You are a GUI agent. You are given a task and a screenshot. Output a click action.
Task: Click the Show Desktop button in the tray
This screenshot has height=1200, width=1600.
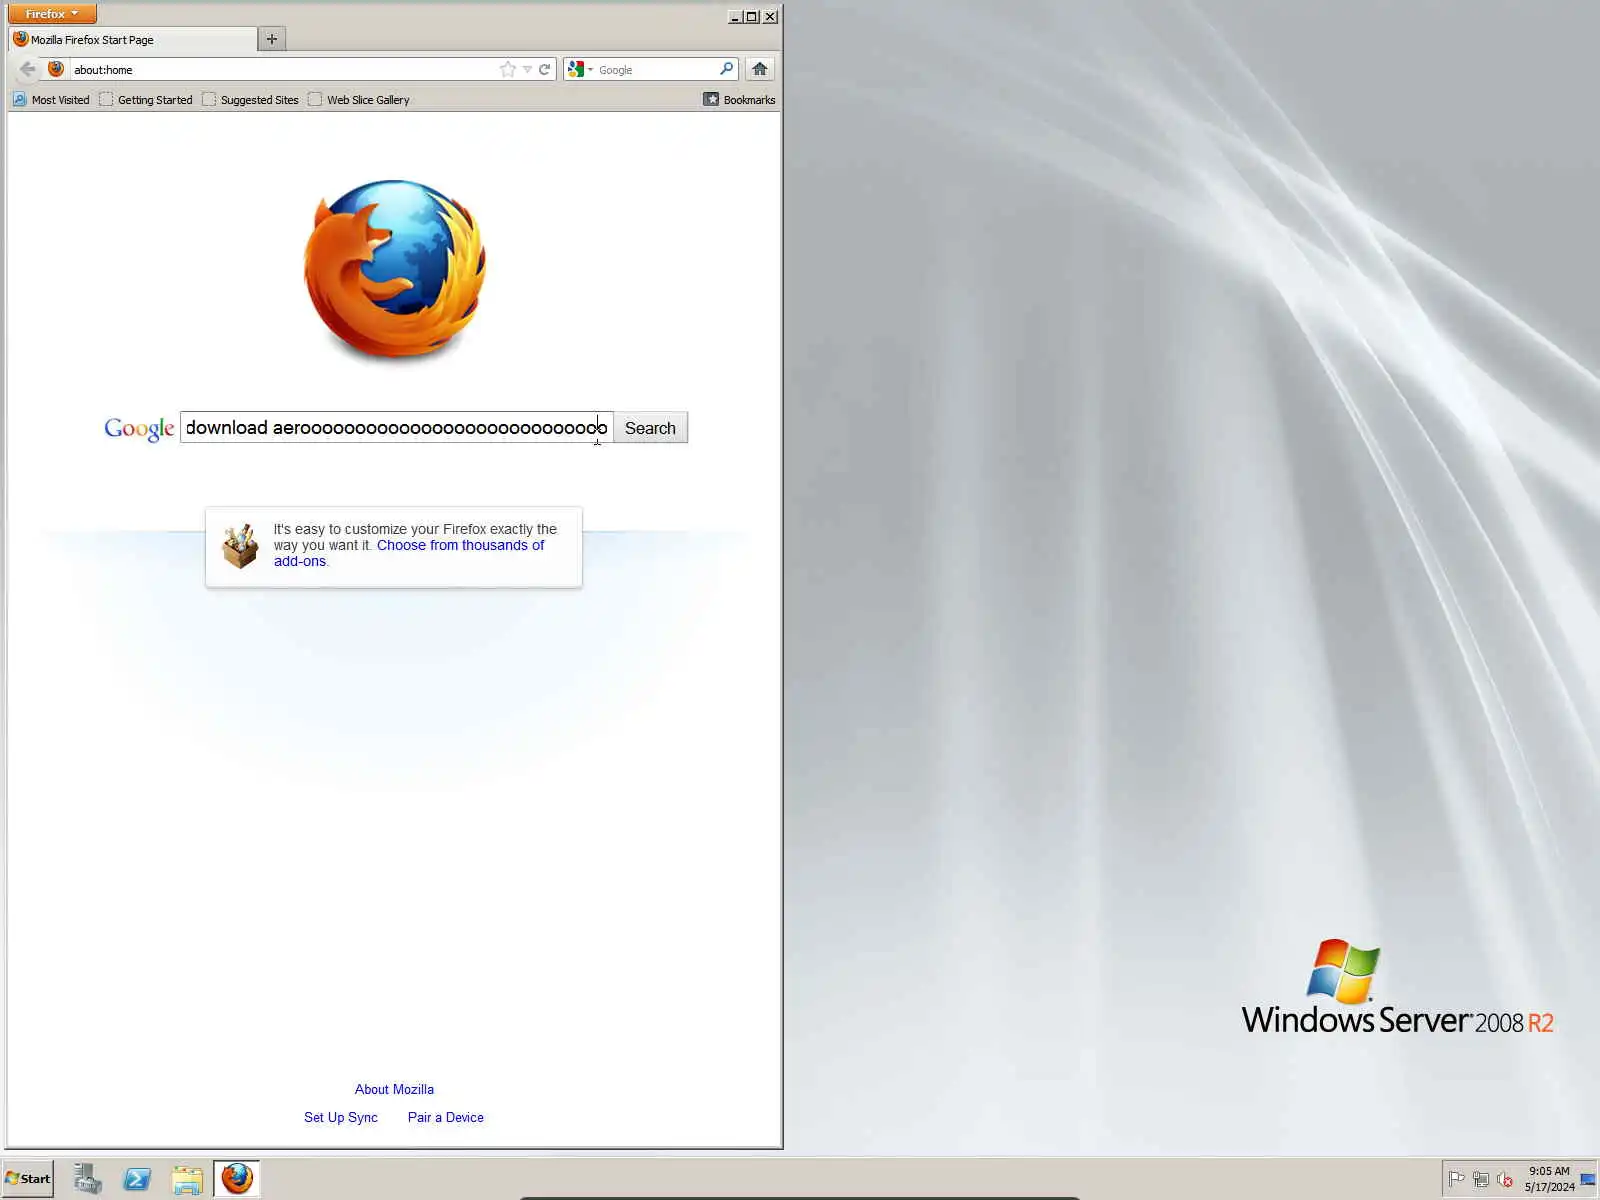click(1589, 1179)
